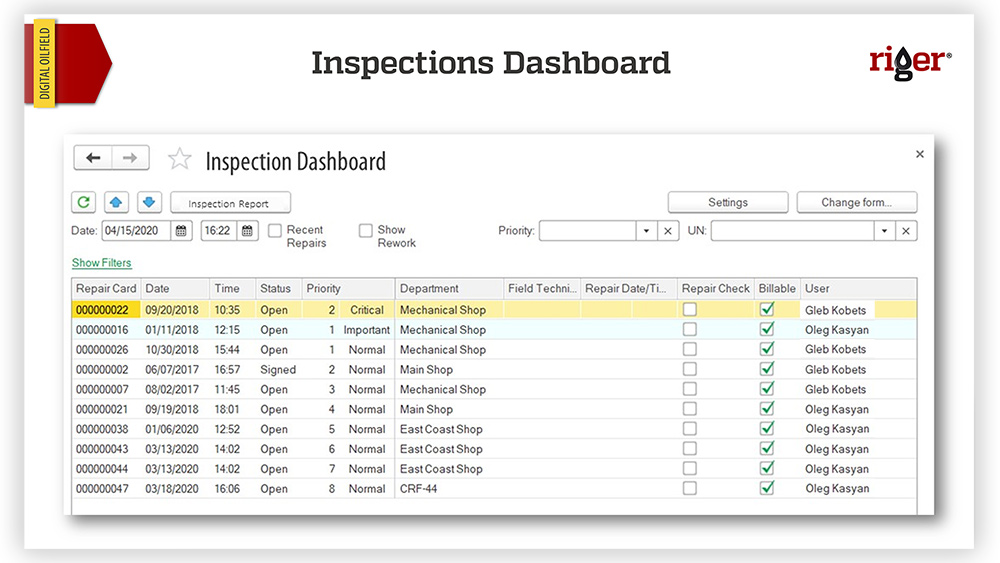The image size is (1000, 563).
Task: Clear the Priority filter with X button
Action: pos(669,231)
